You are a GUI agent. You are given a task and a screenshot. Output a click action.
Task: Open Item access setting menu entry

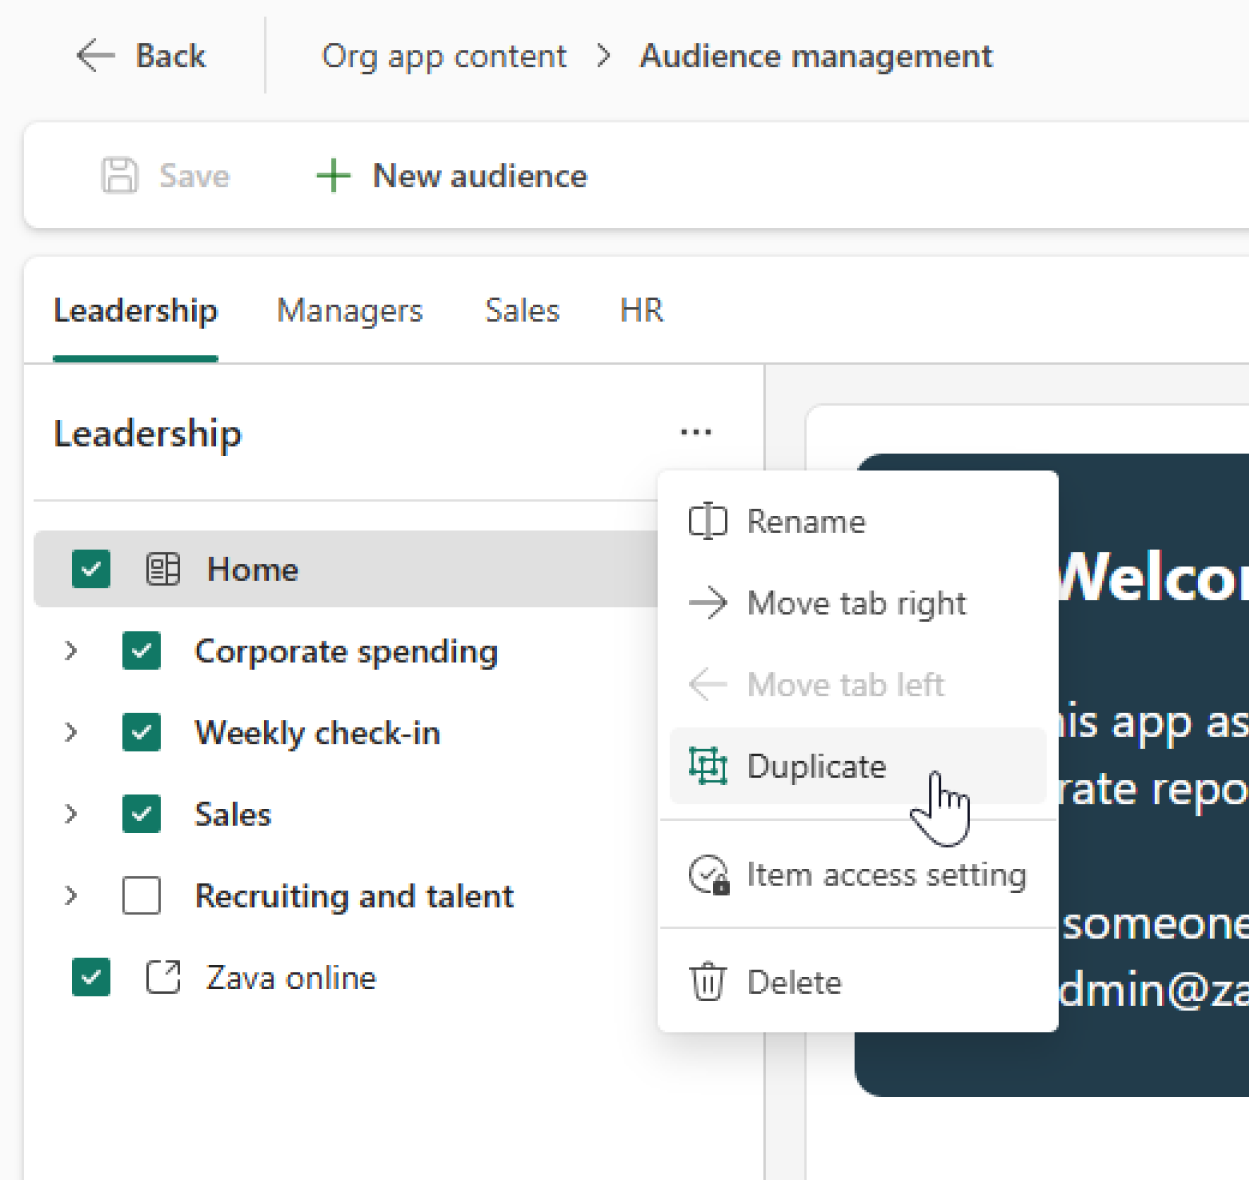click(x=858, y=875)
